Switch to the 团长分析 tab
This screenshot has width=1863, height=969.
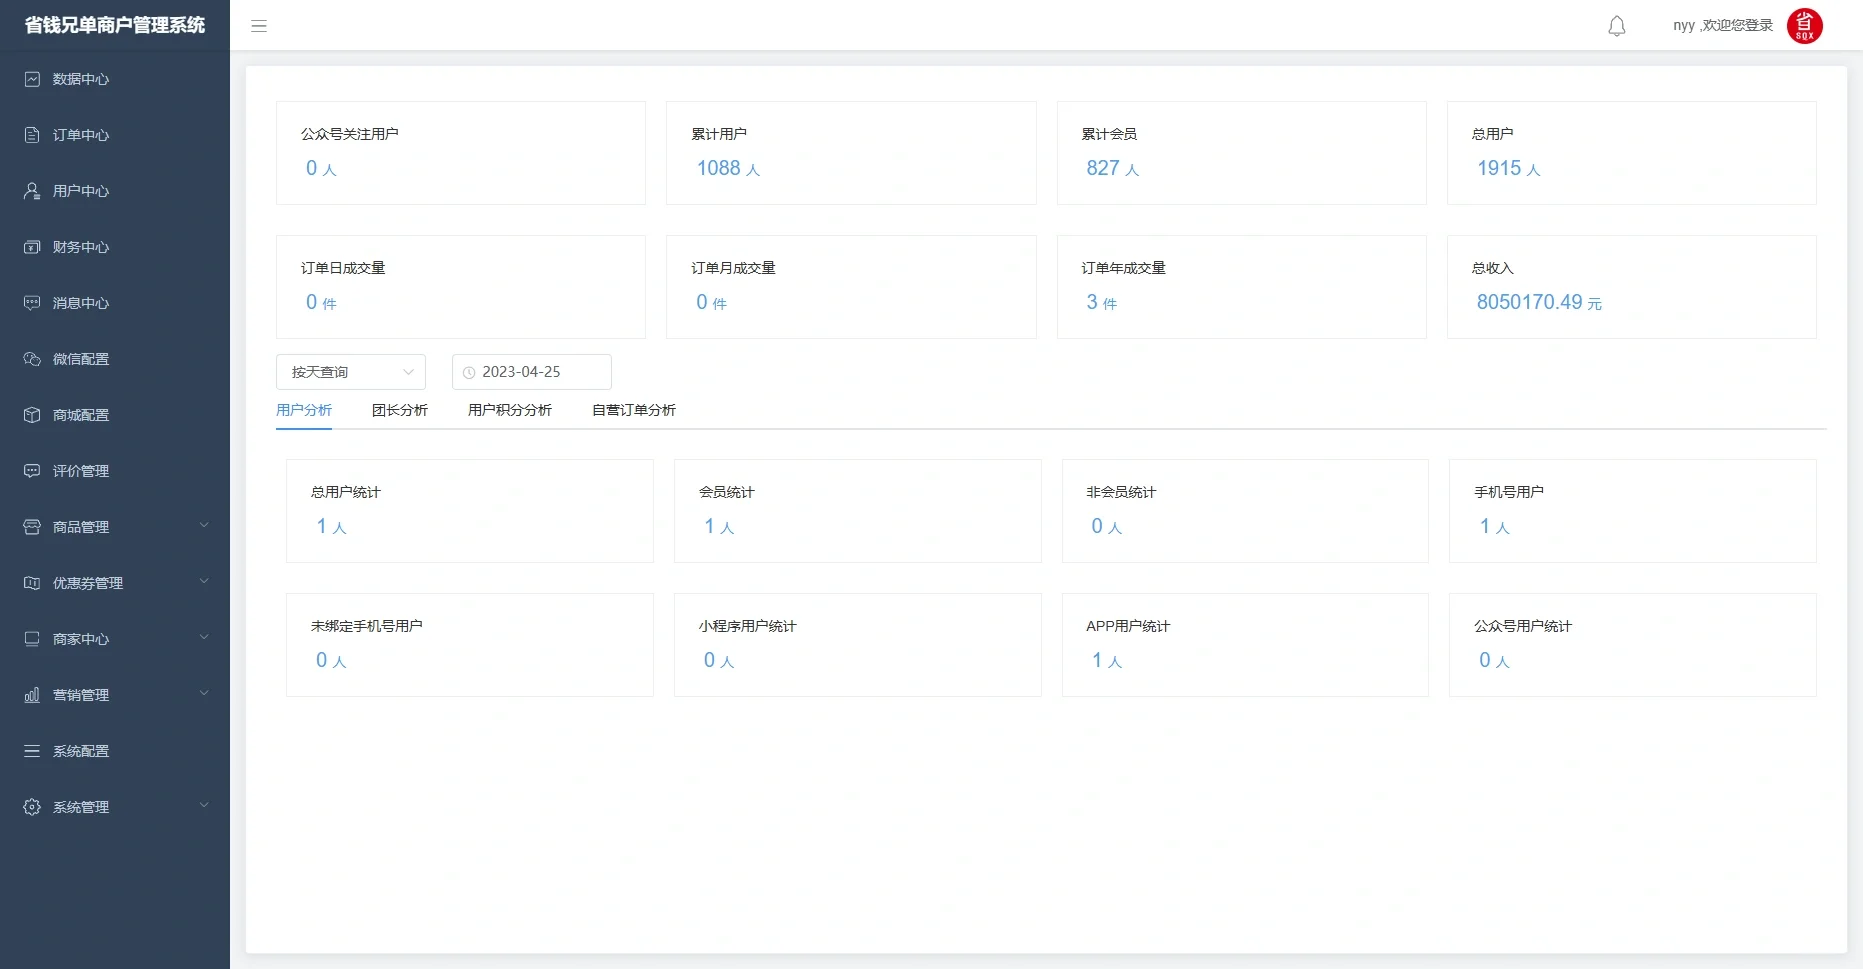(x=399, y=410)
